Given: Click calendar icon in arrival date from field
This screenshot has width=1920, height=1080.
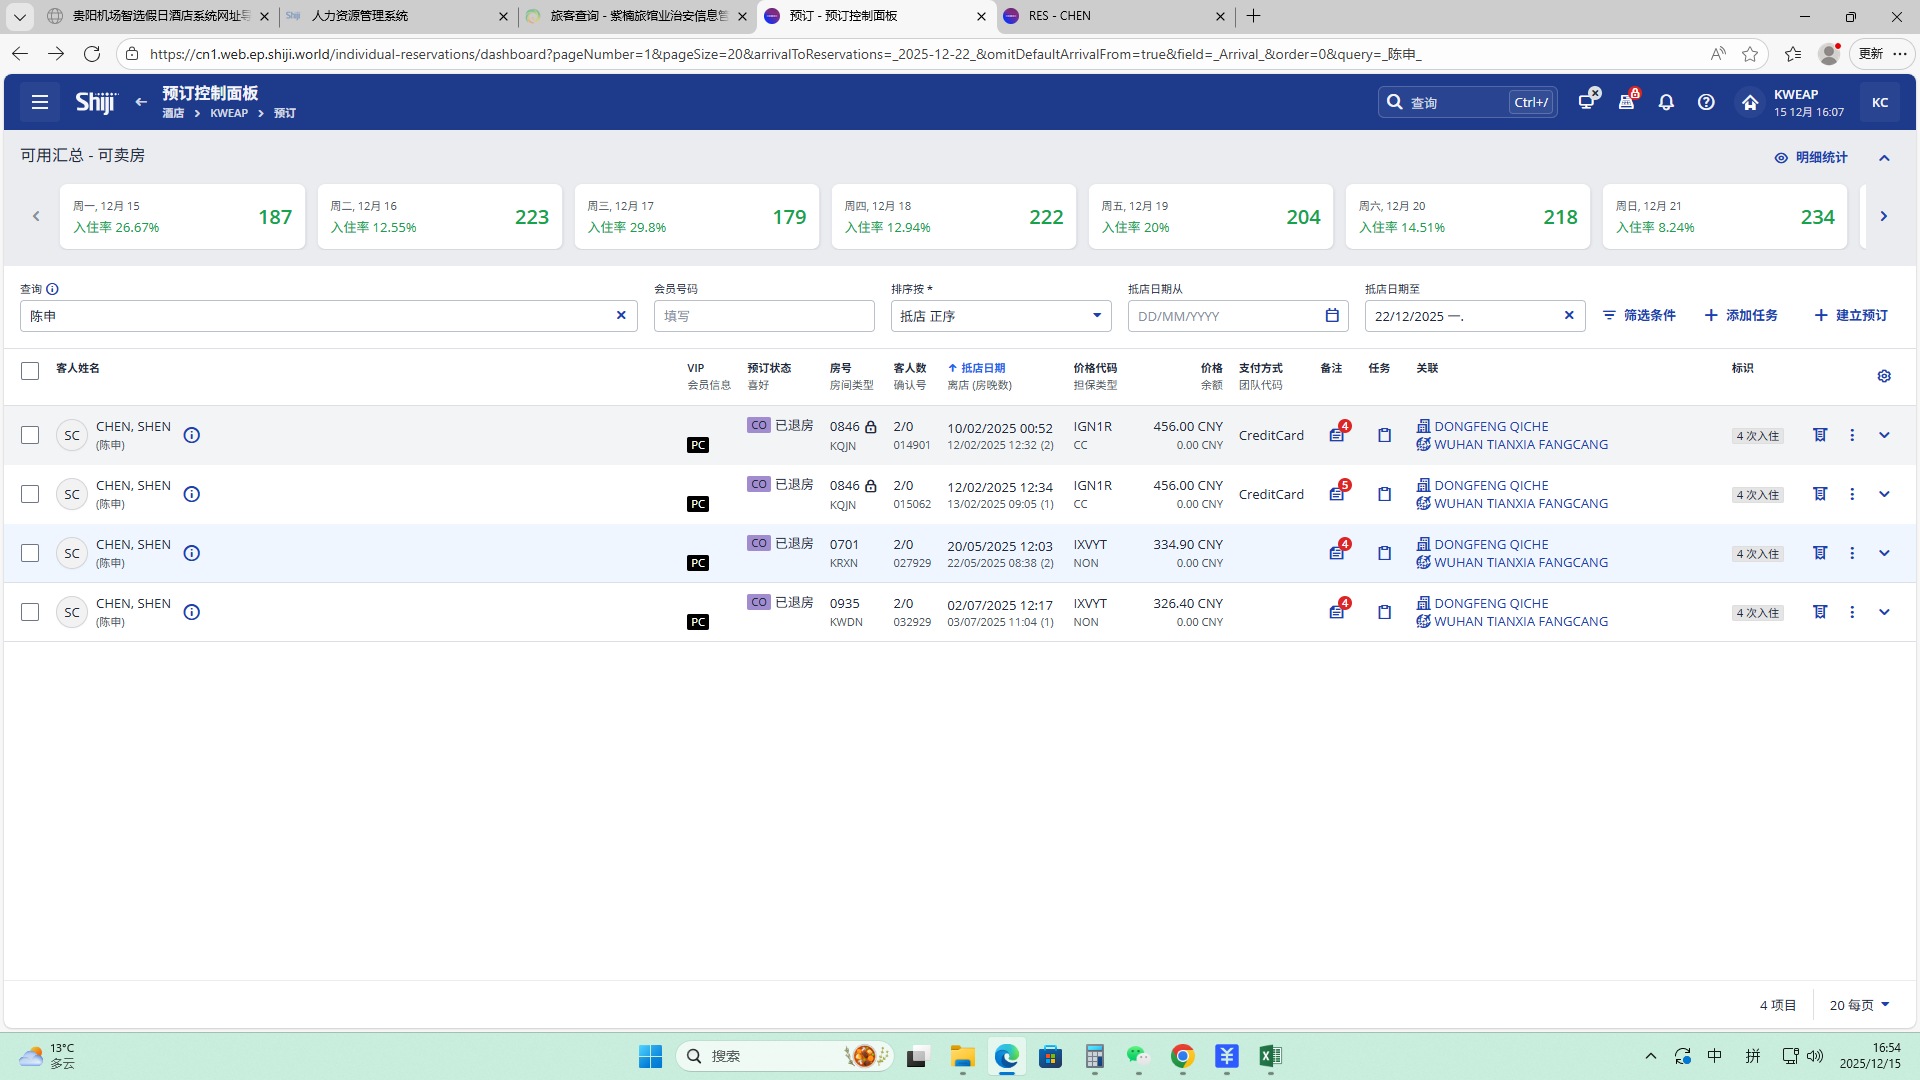Looking at the screenshot, I should [x=1332, y=315].
